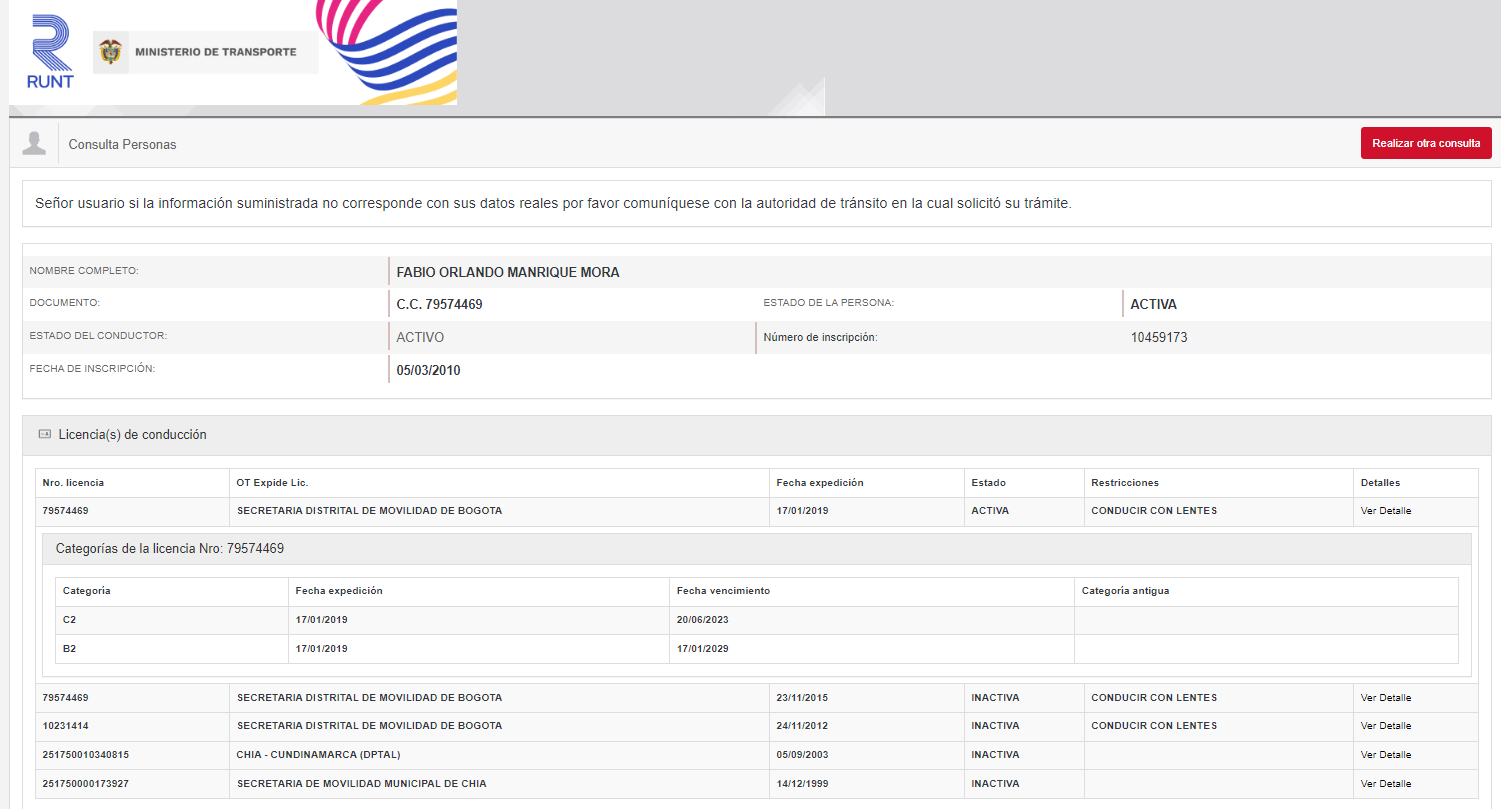Open Ver Detalle for license issued 23/11/2015
The height and width of the screenshot is (809, 1501).
pos(1385,698)
